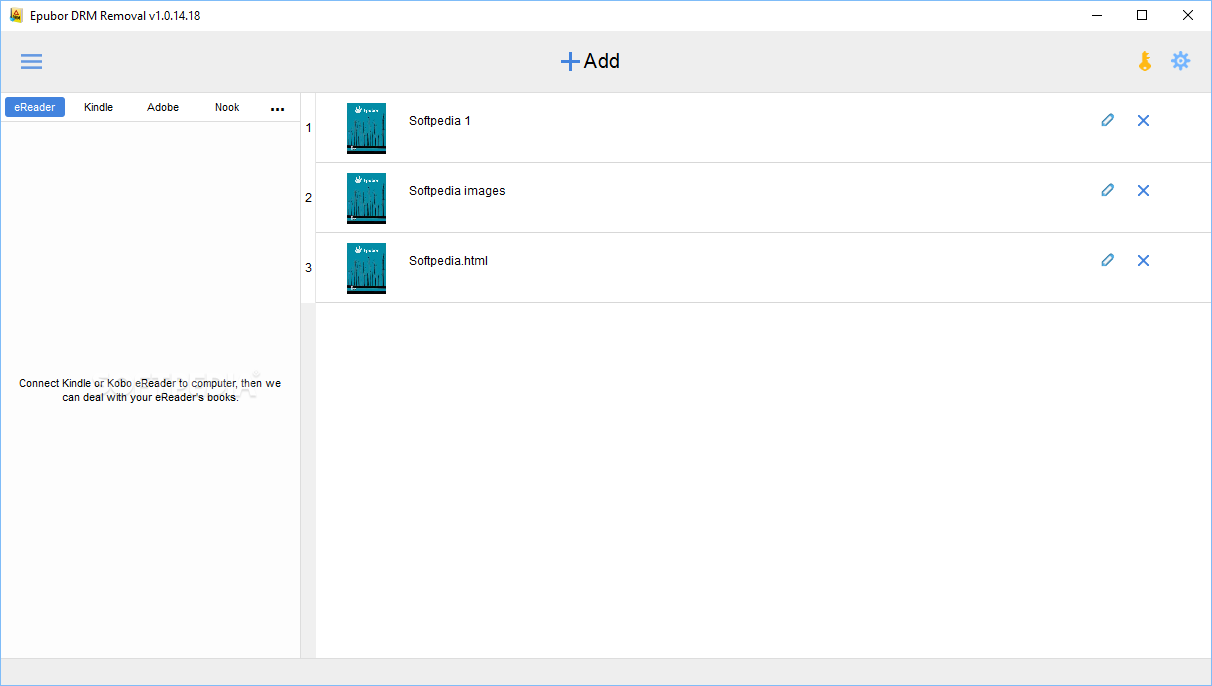
Task: Click row number 1
Action: 308,128
